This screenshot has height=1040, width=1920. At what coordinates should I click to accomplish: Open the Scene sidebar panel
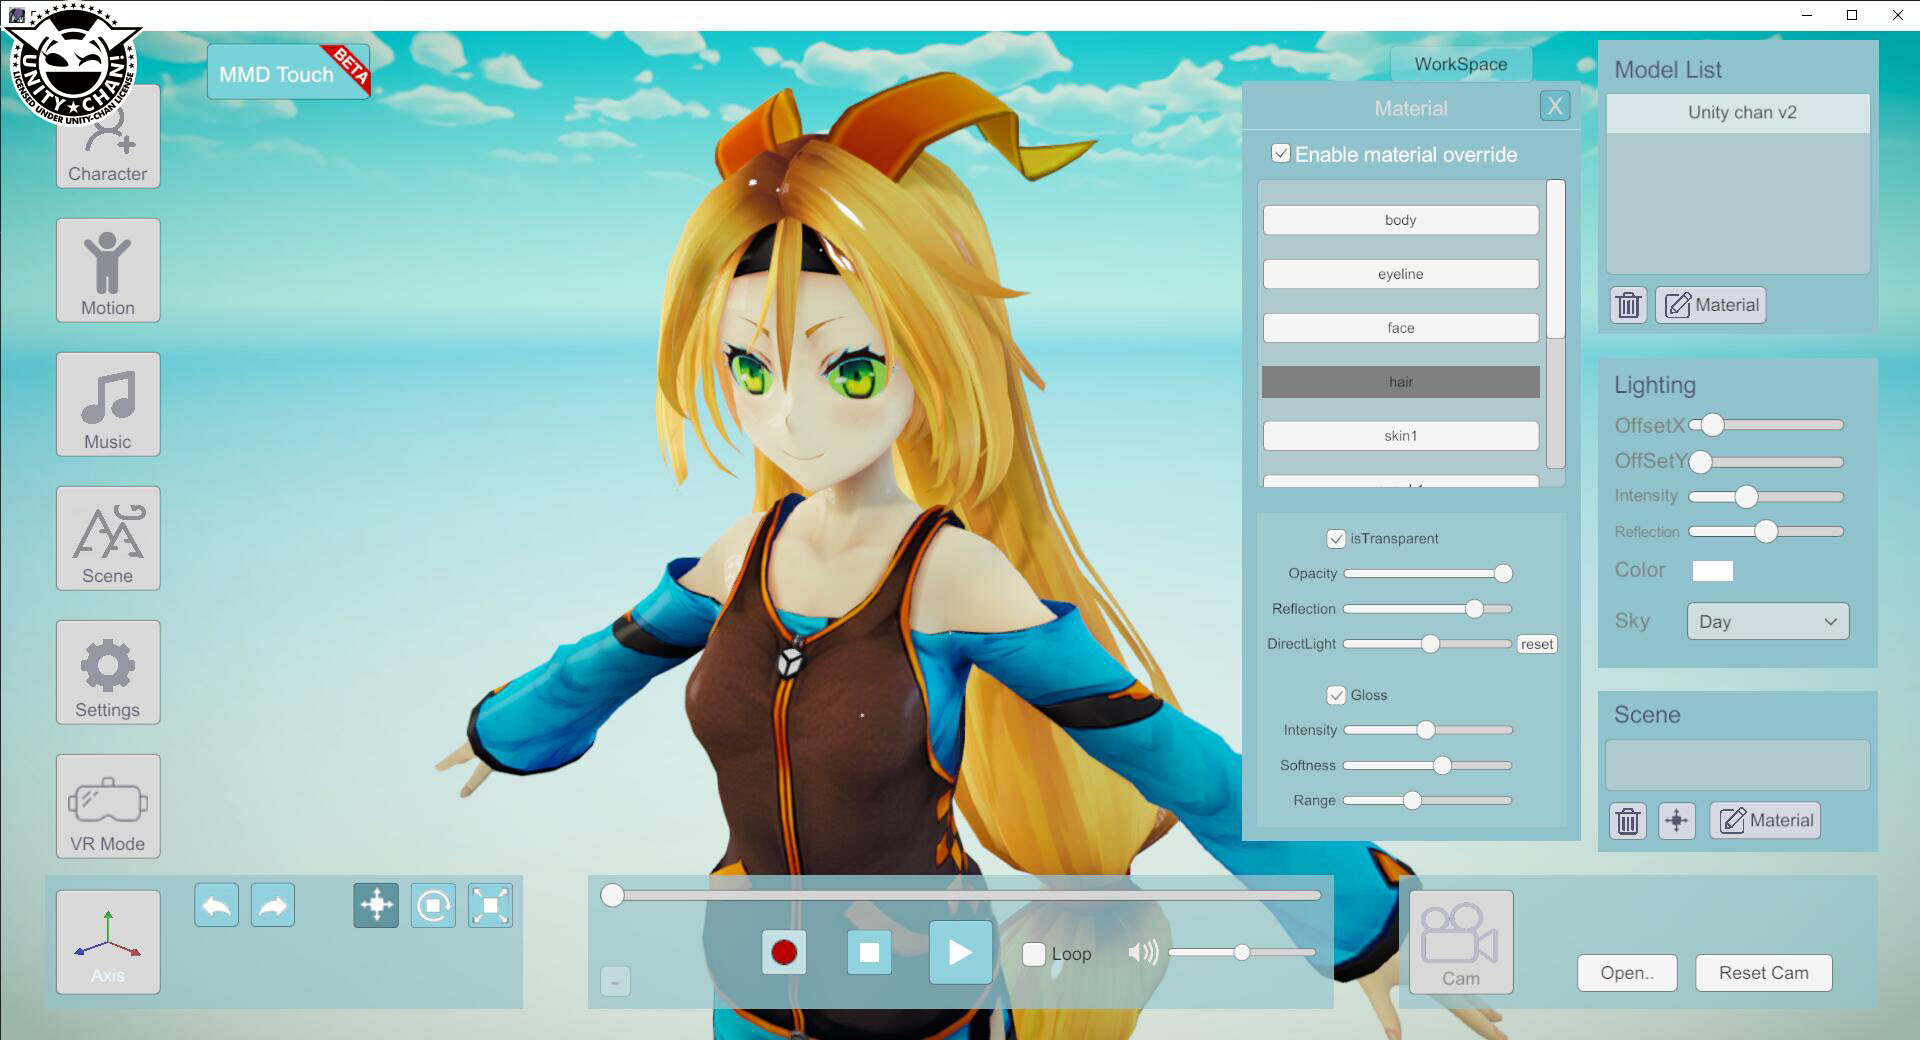click(107, 538)
